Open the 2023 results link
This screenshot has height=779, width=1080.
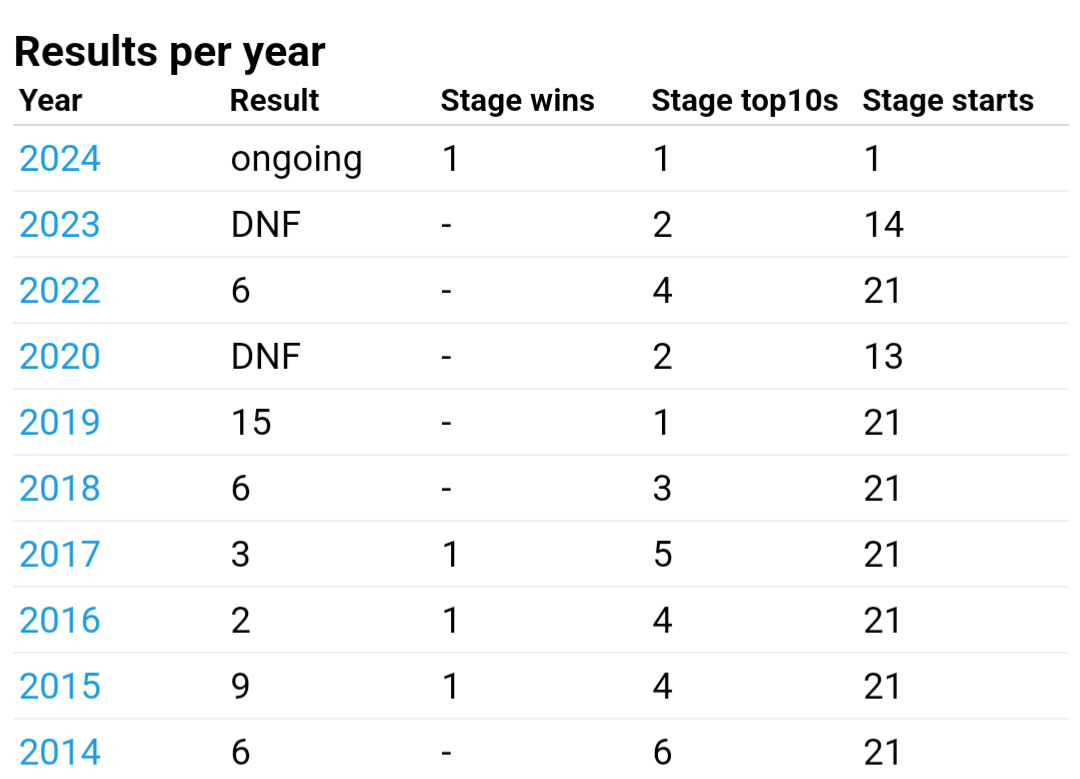[60, 225]
